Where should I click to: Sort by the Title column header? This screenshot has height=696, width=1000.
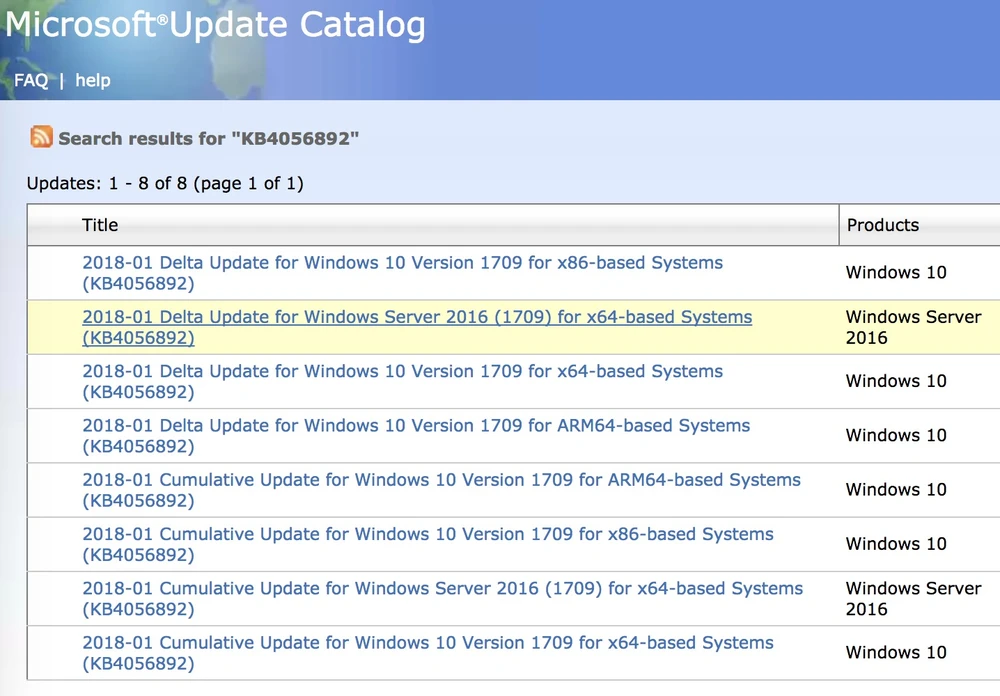pos(100,225)
